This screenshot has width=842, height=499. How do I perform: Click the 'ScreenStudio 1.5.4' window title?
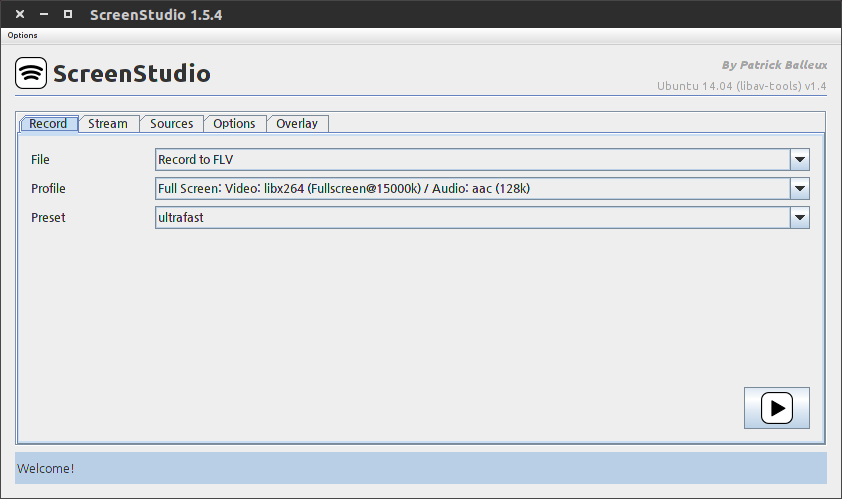[x=156, y=15]
